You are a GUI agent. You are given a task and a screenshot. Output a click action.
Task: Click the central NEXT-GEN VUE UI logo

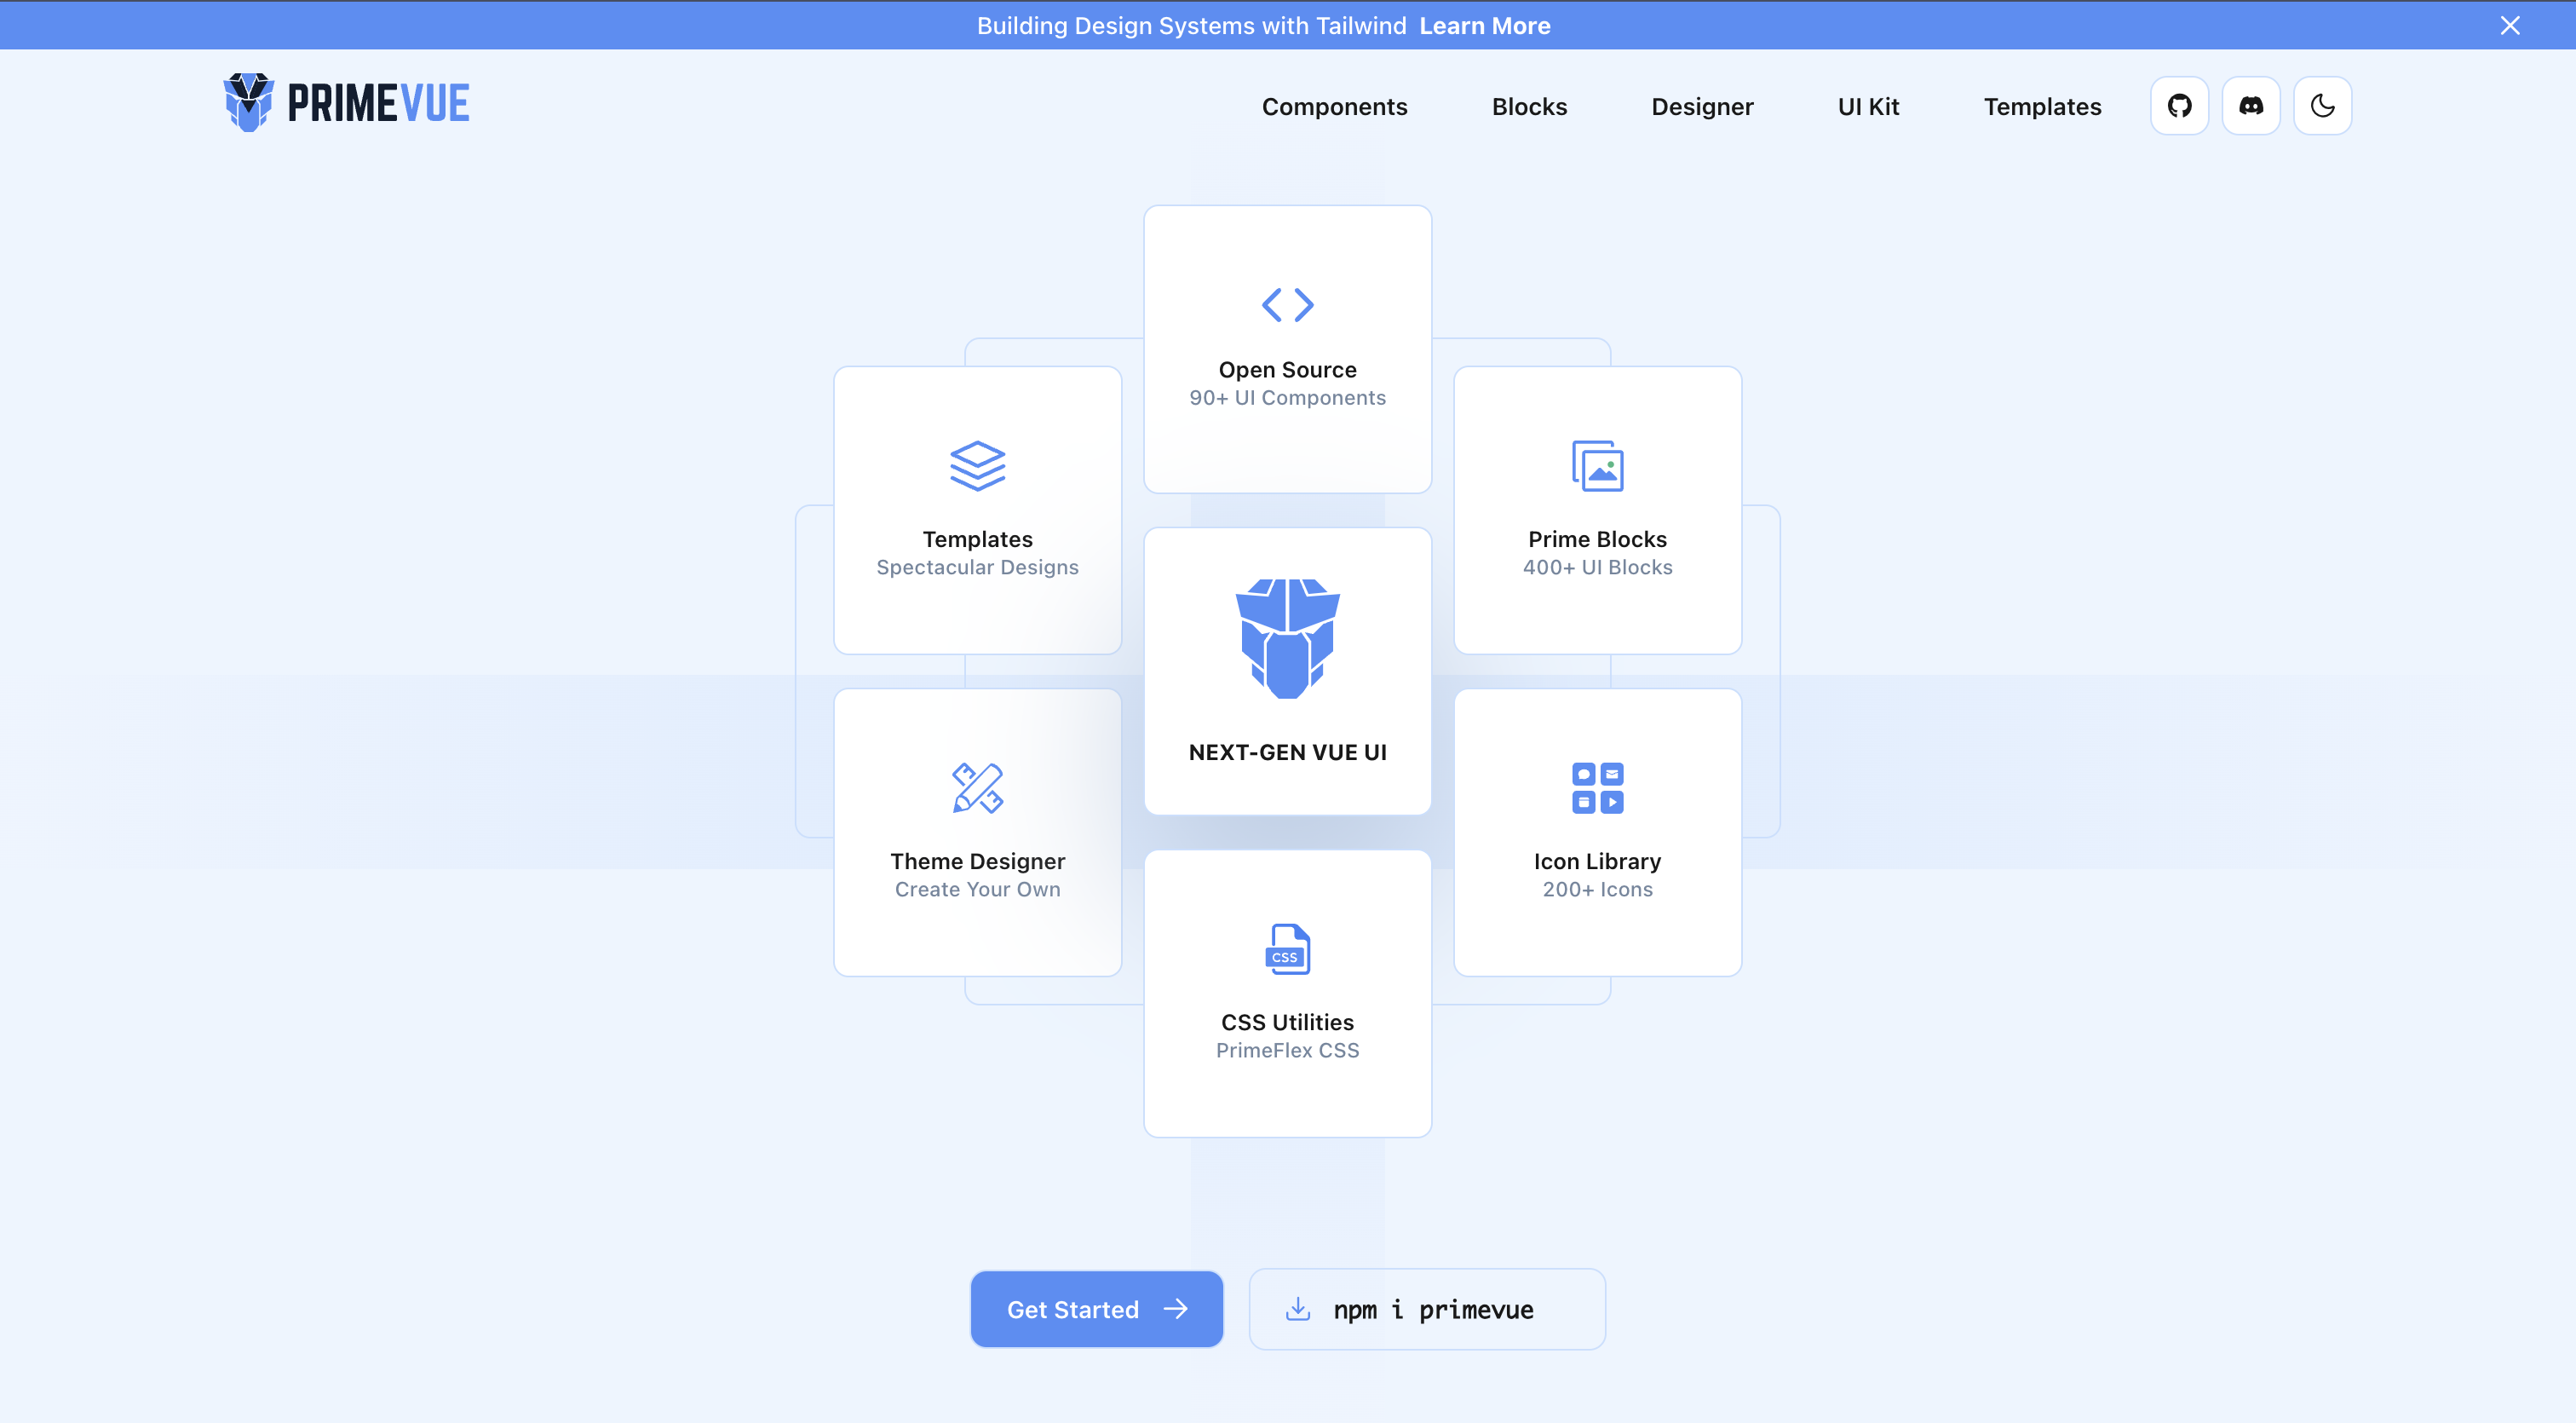click(x=1287, y=640)
